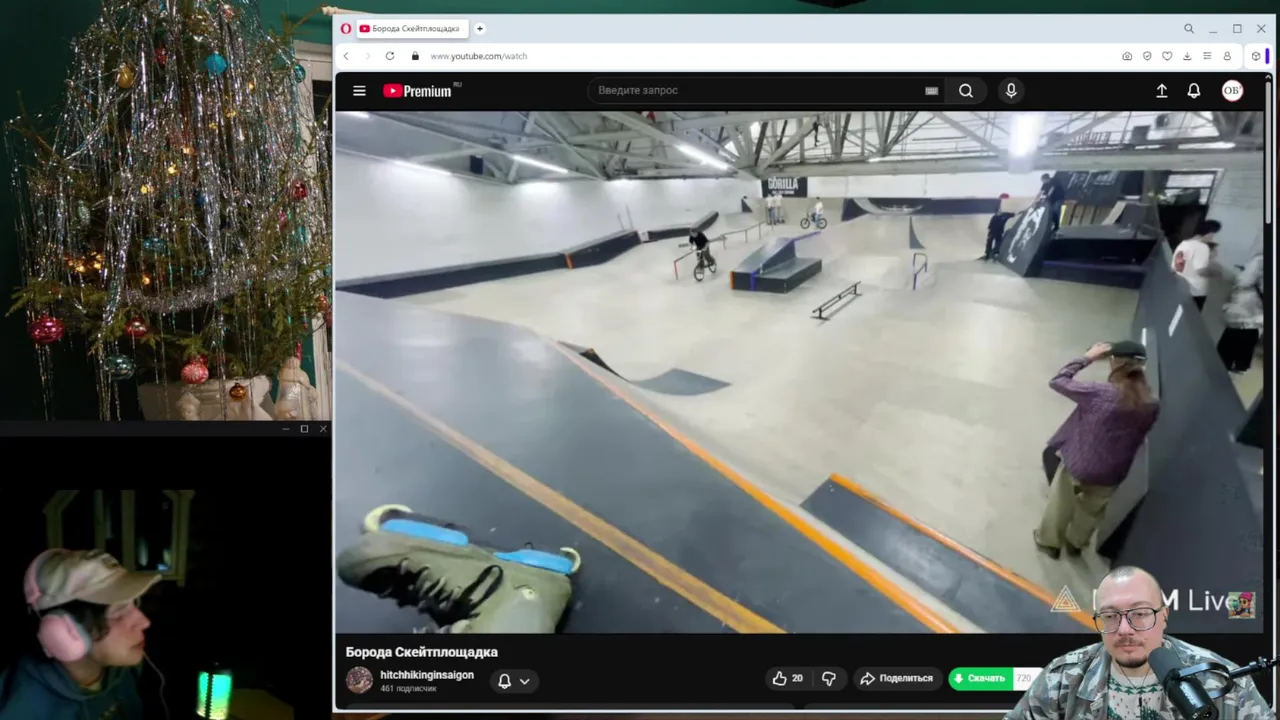Dislike the video with thumbs down
The width and height of the screenshot is (1280, 720).
coord(829,678)
